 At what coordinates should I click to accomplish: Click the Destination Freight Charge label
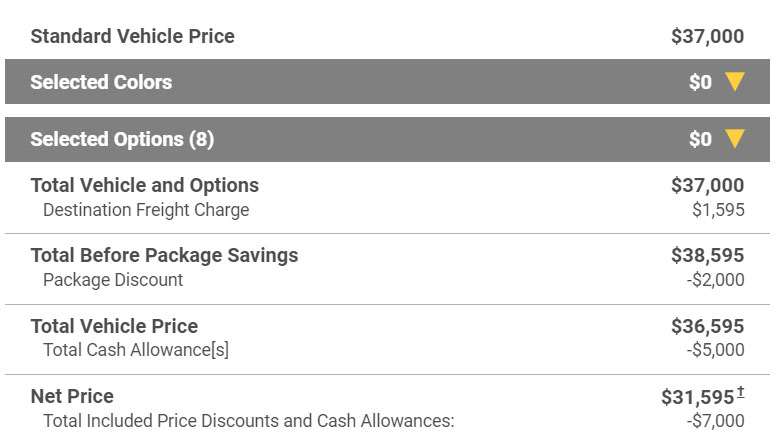pyautogui.click(x=146, y=210)
